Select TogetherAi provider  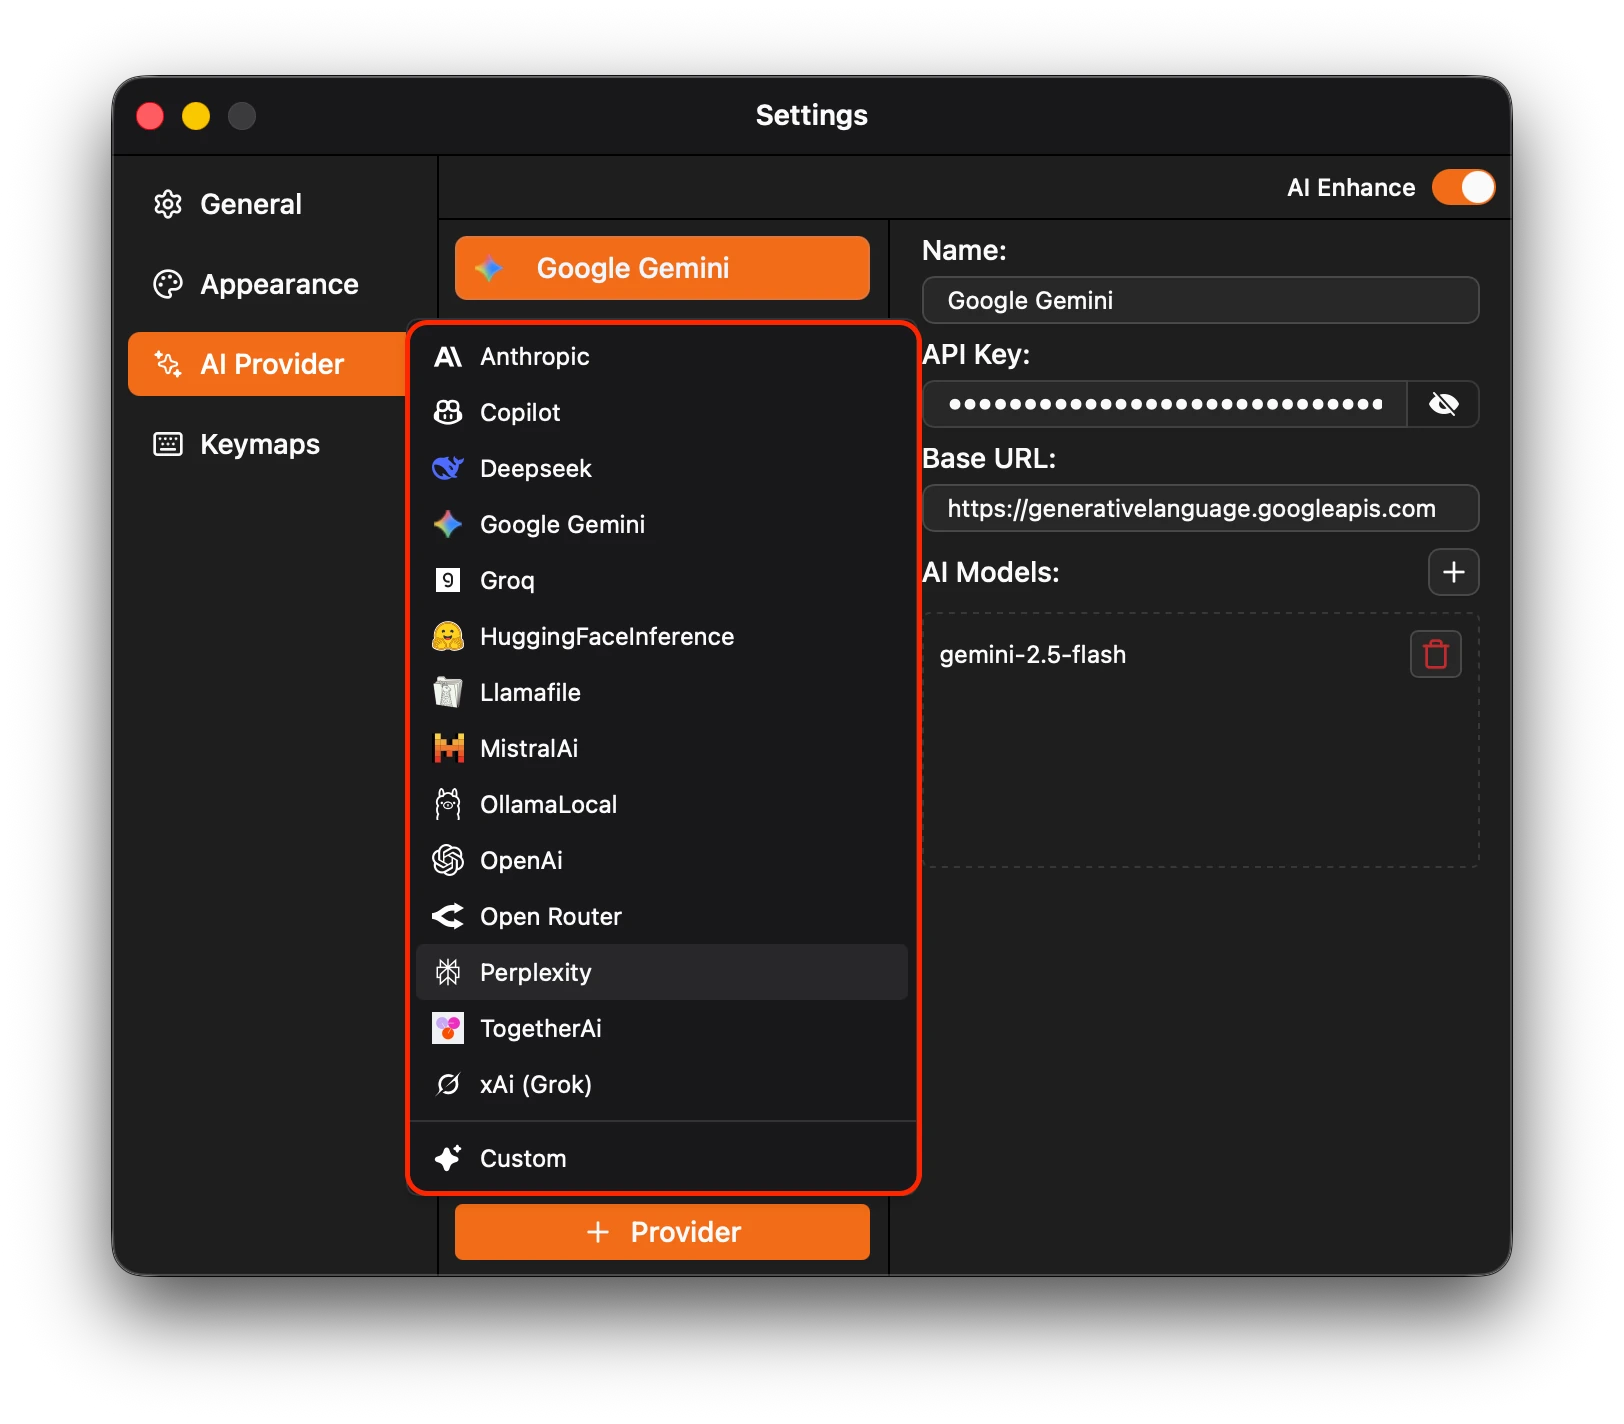click(x=662, y=1028)
